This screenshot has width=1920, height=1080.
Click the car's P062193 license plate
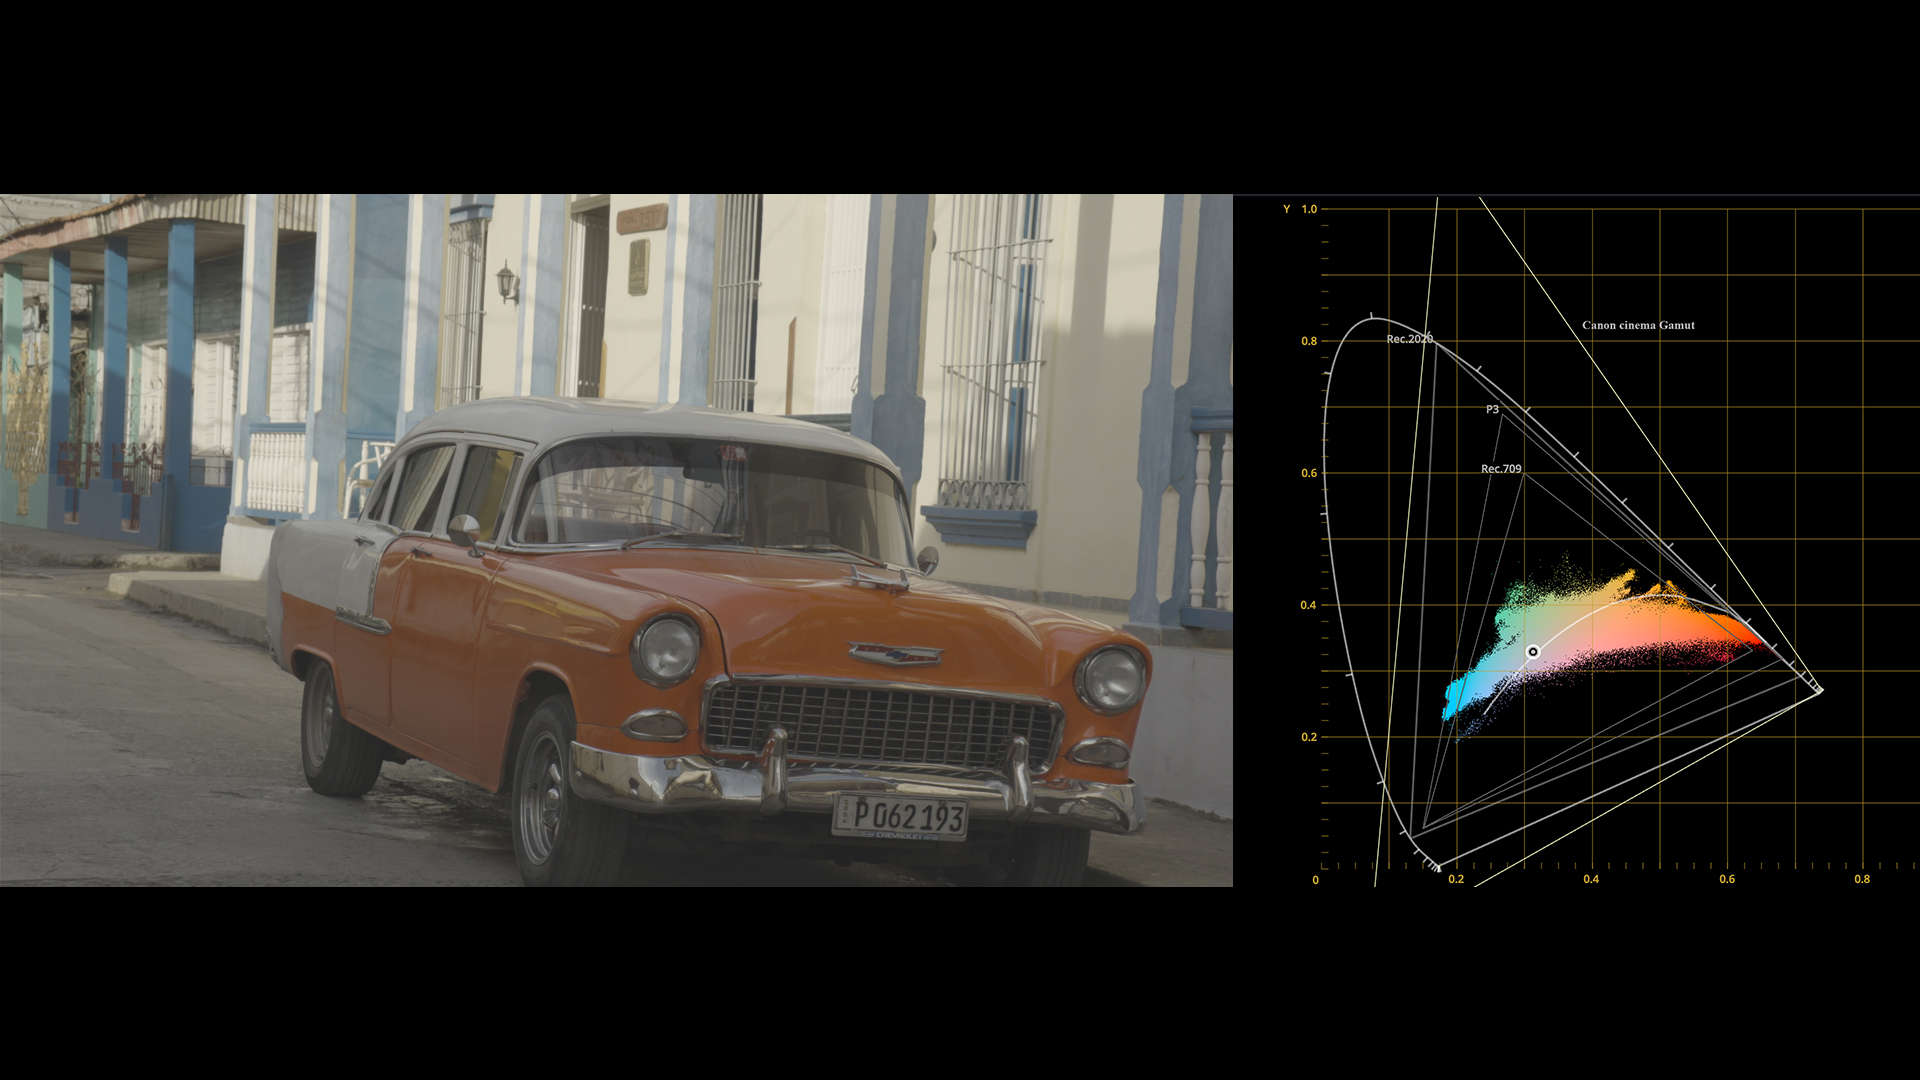(900, 817)
